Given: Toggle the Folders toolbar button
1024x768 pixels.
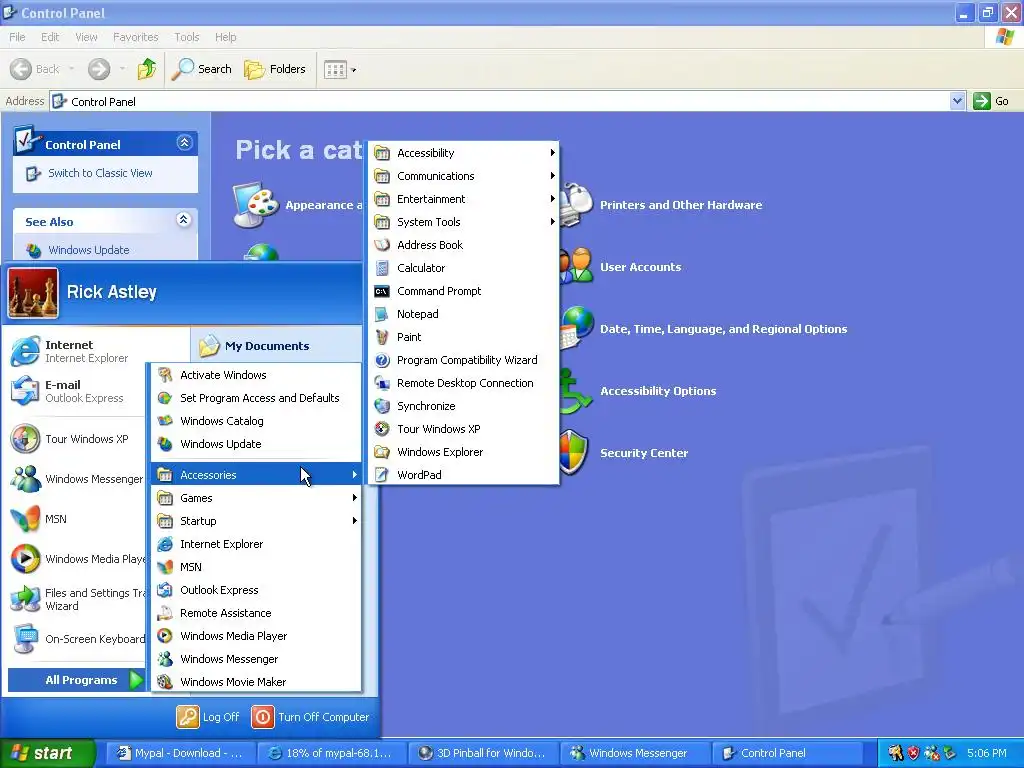Looking at the screenshot, I should click(x=274, y=69).
